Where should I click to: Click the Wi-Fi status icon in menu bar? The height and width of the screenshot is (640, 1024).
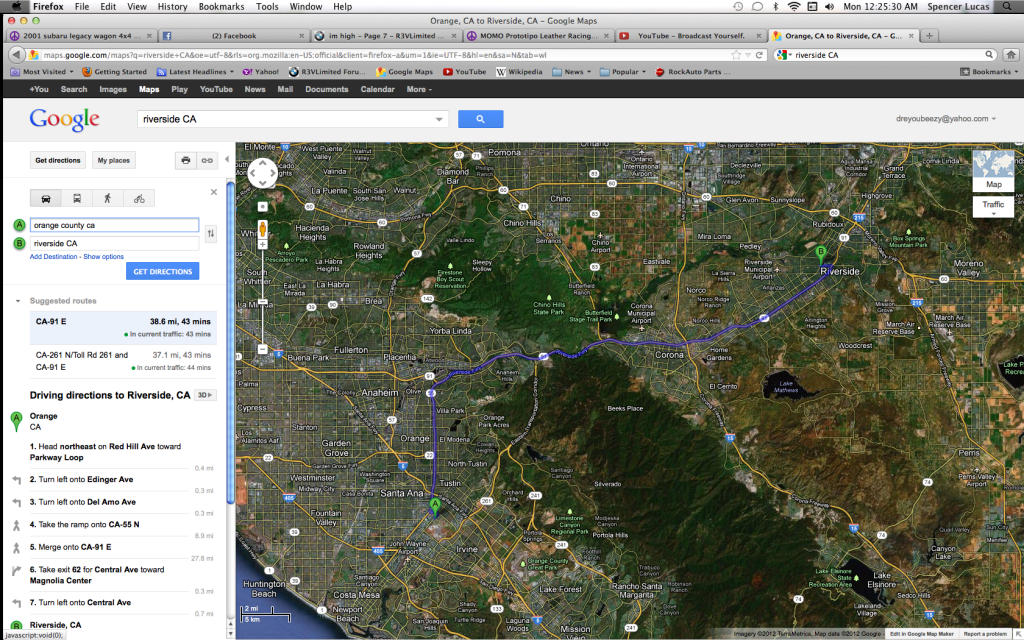(x=793, y=7)
